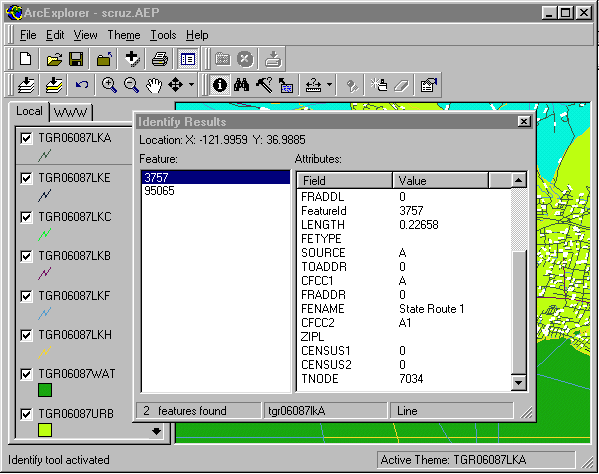Save project using the floppy disk icon
The width and height of the screenshot is (599, 474).
pos(76,59)
